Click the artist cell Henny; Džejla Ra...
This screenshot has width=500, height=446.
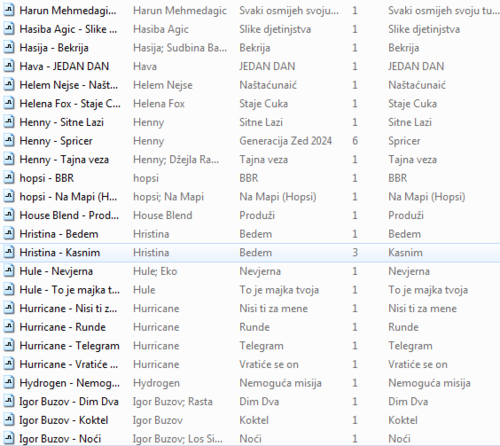tap(176, 160)
